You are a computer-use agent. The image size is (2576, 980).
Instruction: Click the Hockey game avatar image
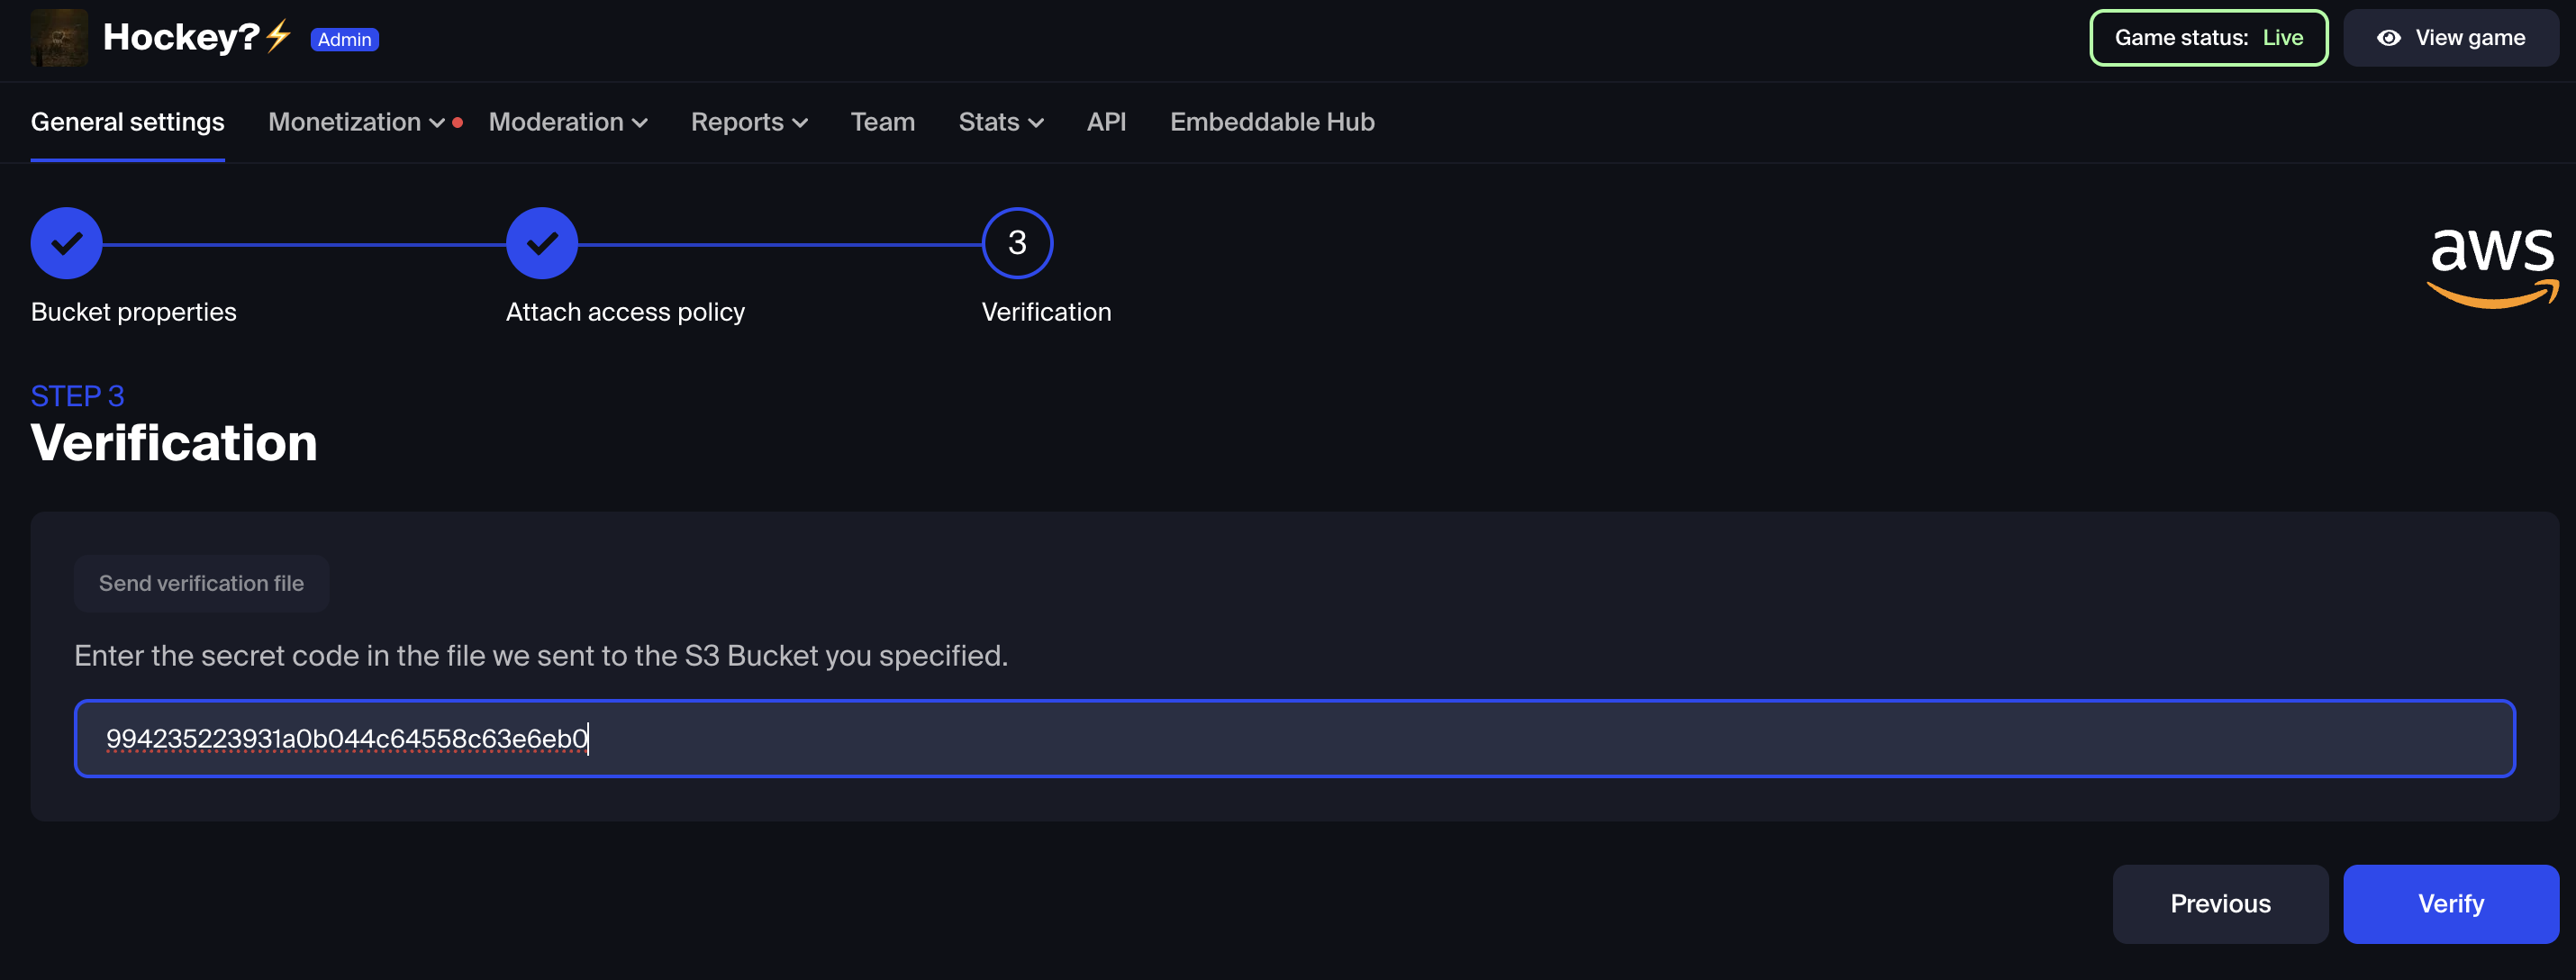[59, 37]
